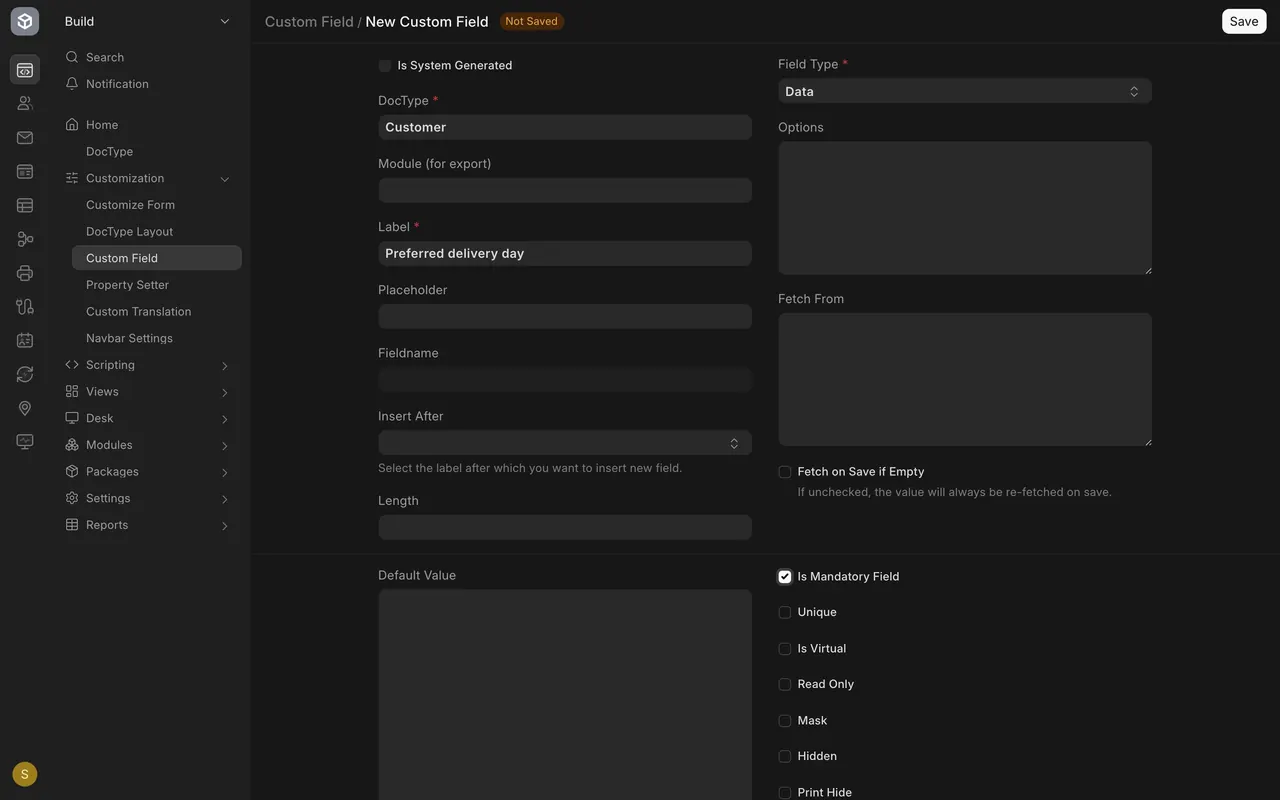Open the Printing rail icon
Image resolution: width=1280 pixels, height=800 pixels.
pyautogui.click(x=25, y=273)
